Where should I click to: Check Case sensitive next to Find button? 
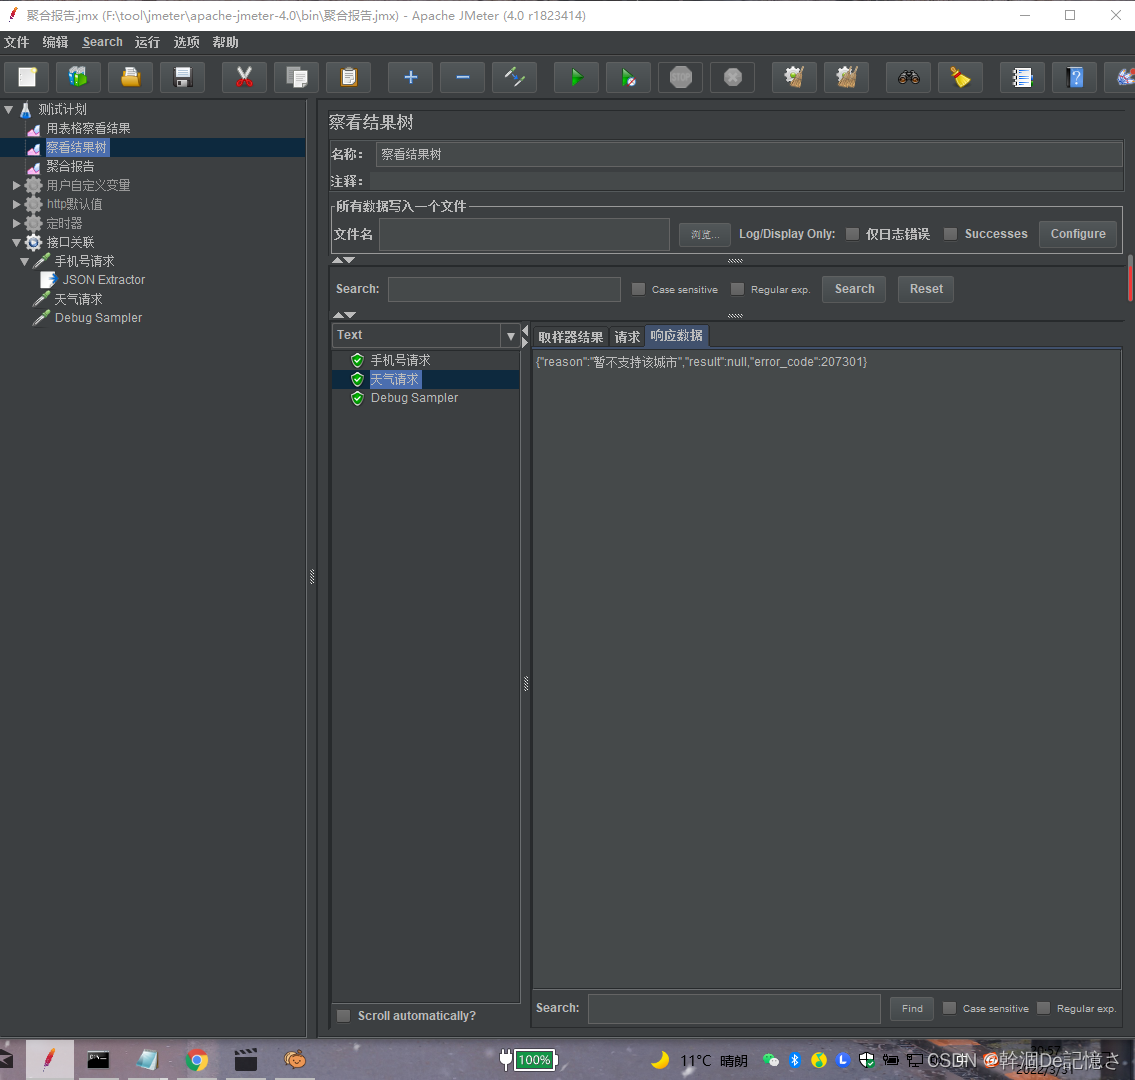tap(949, 1008)
